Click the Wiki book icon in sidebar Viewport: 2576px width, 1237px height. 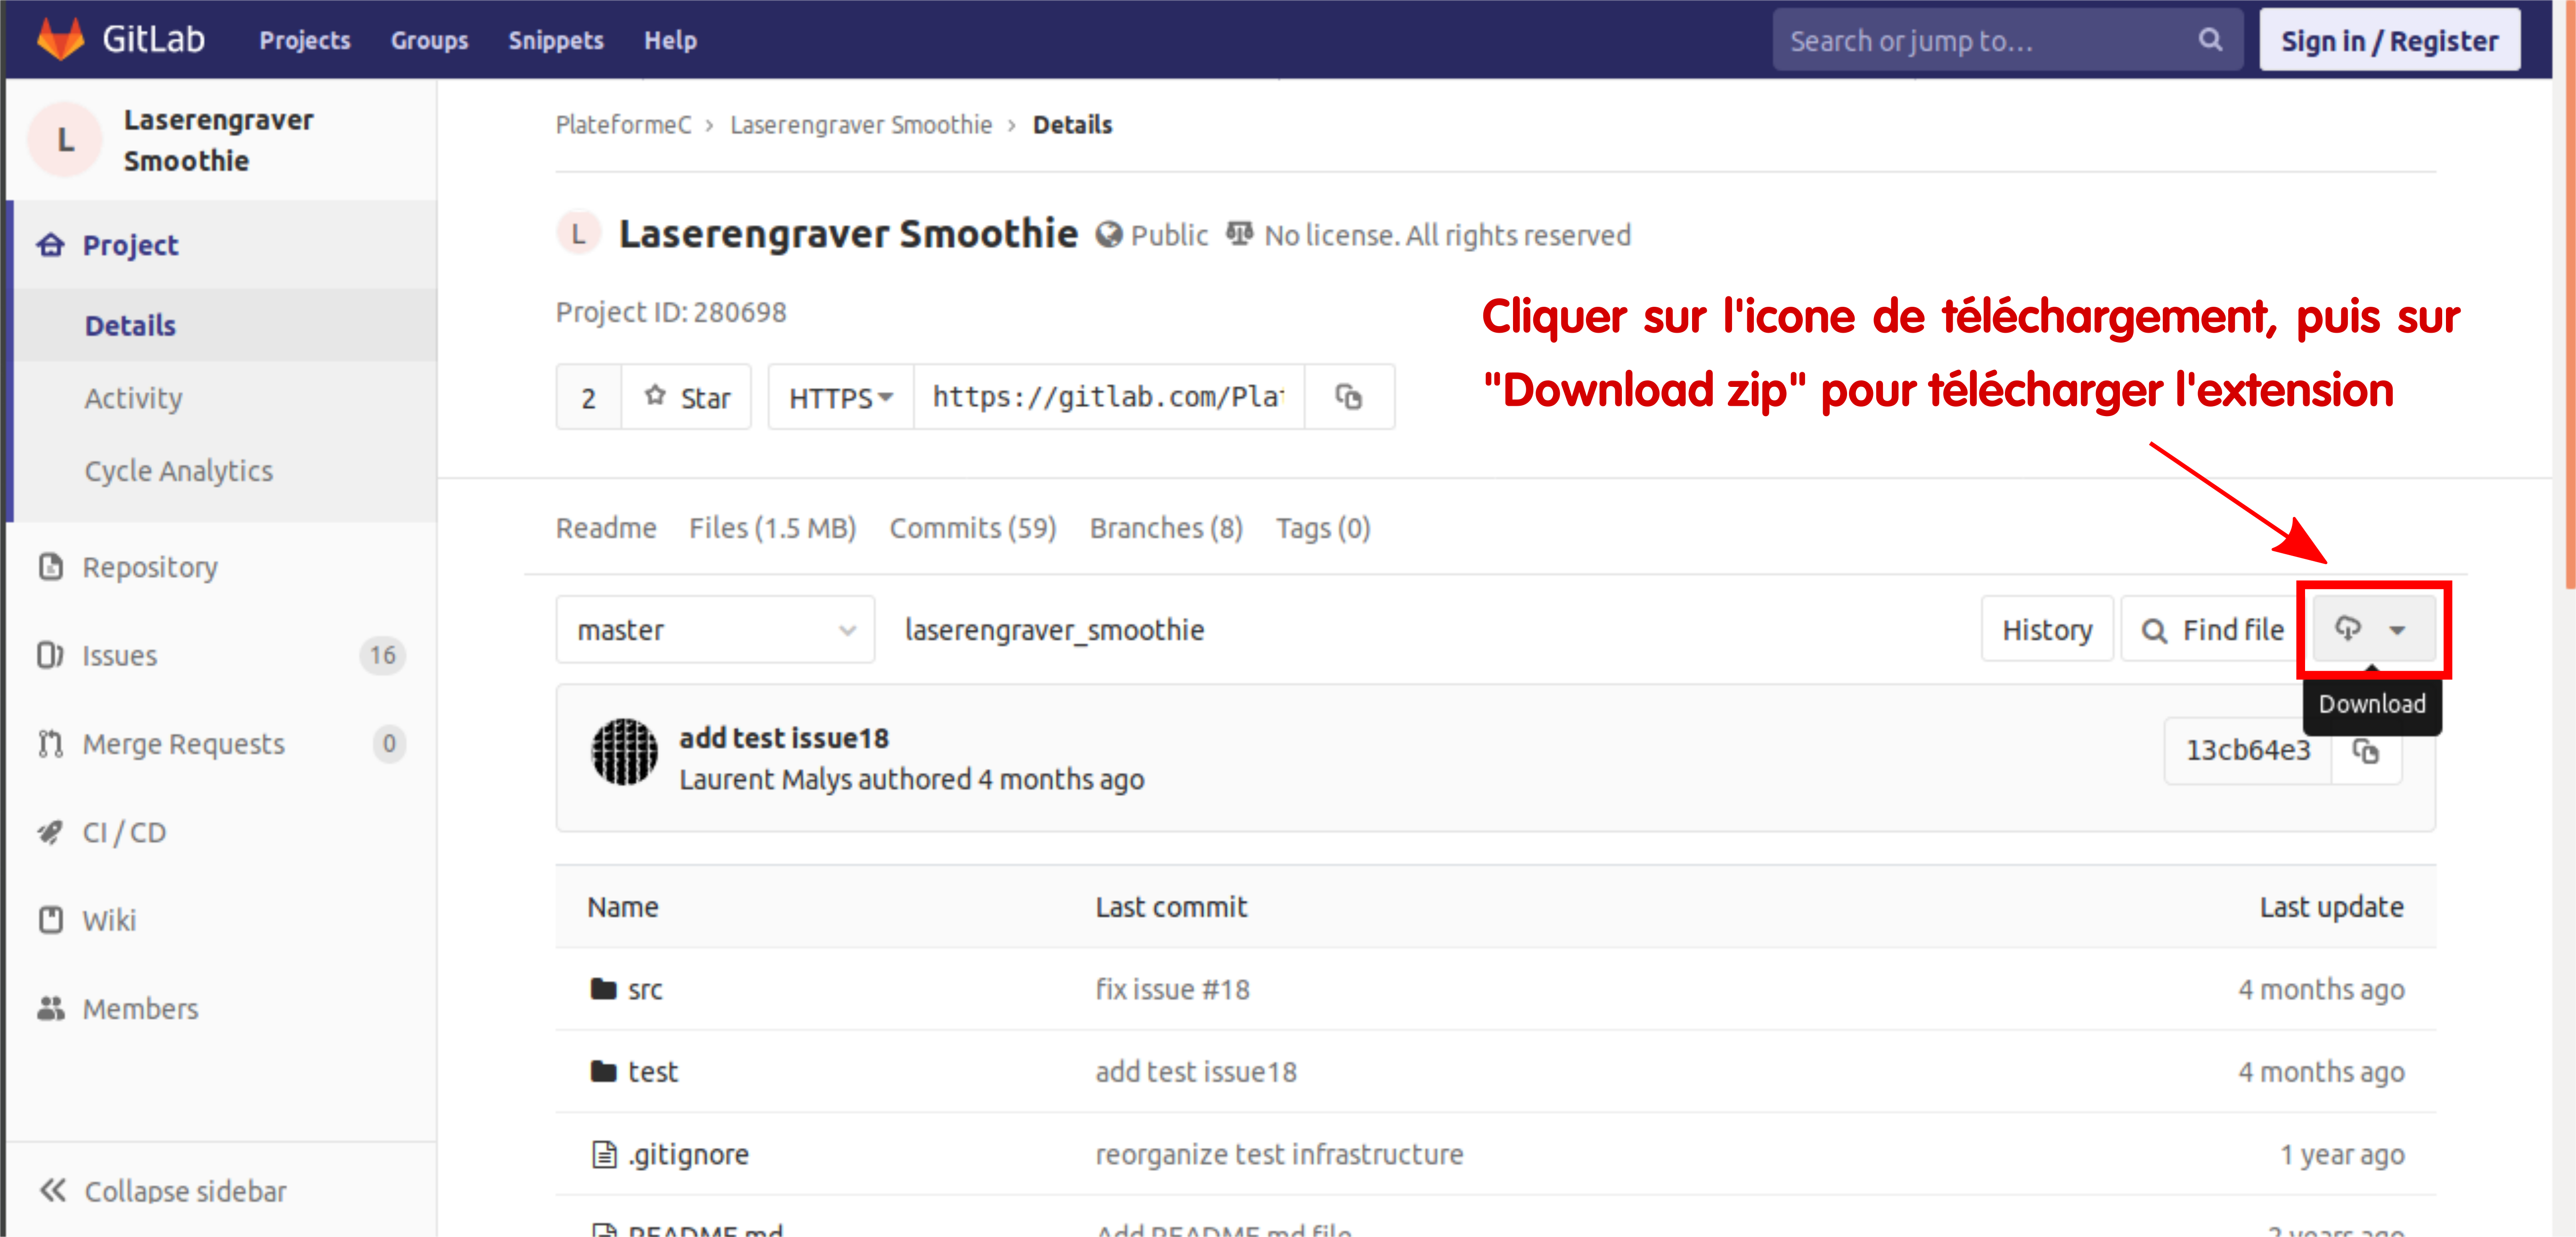pyautogui.click(x=50, y=920)
